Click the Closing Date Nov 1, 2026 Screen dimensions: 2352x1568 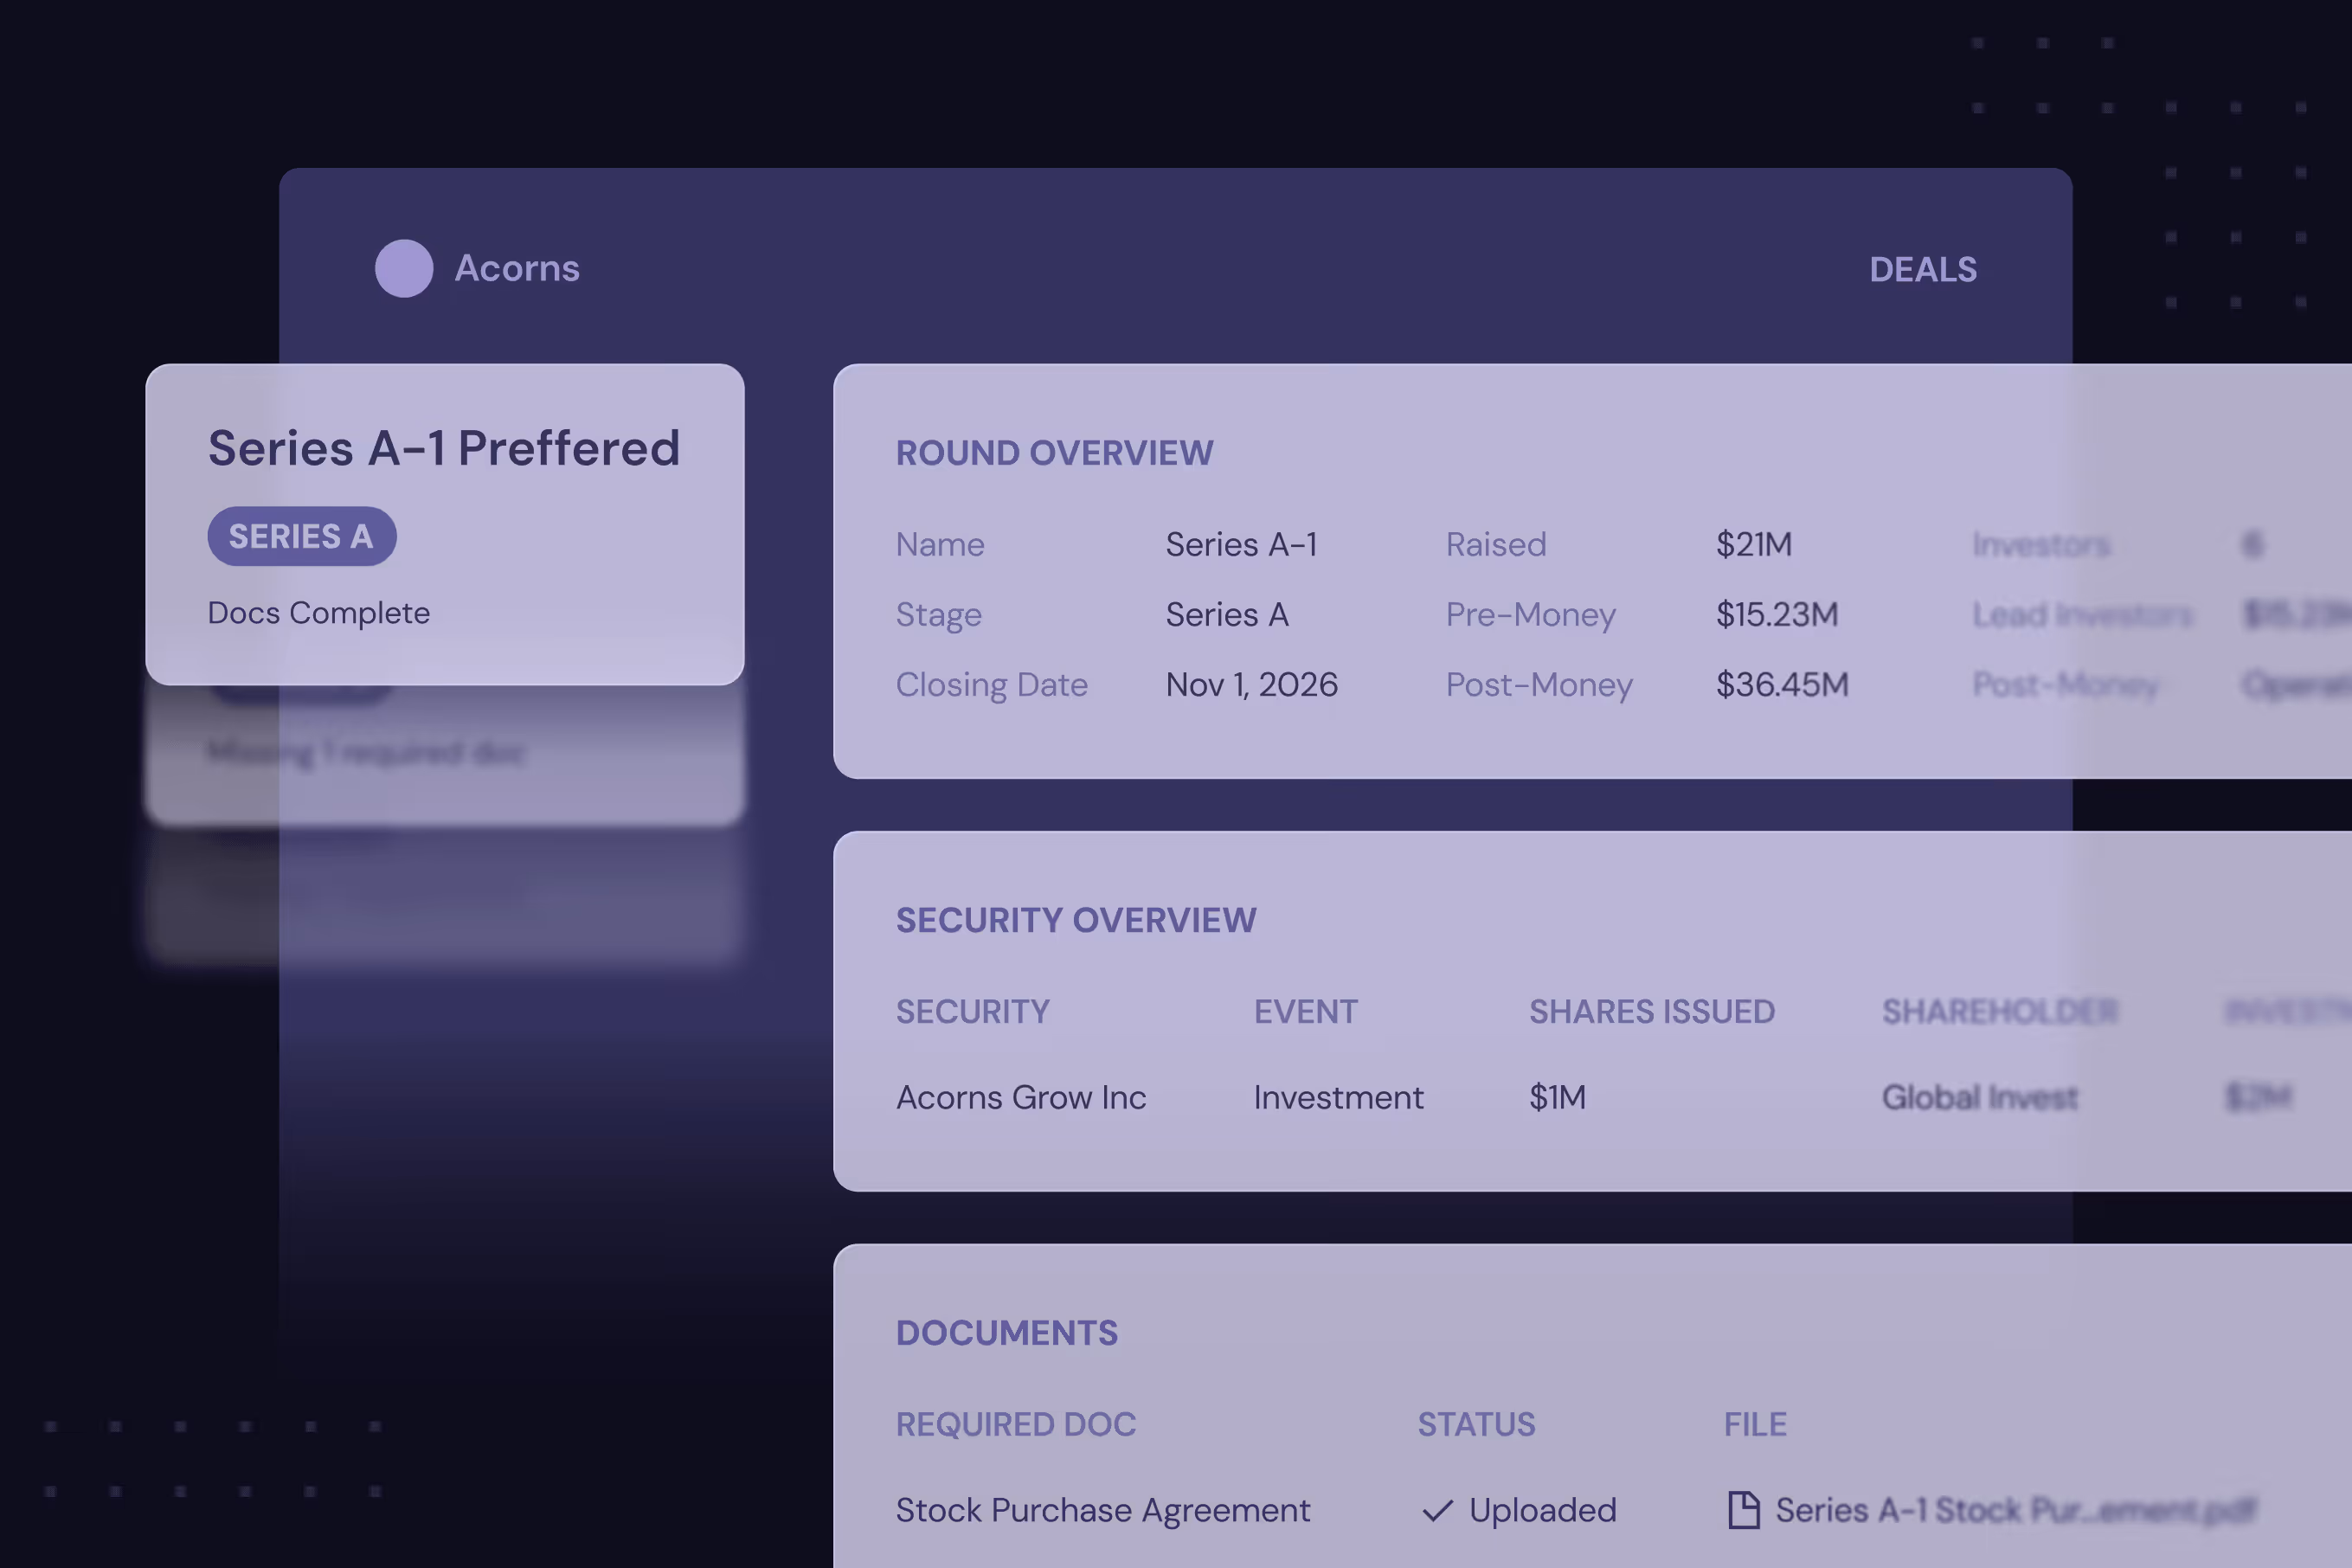point(1251,684)
